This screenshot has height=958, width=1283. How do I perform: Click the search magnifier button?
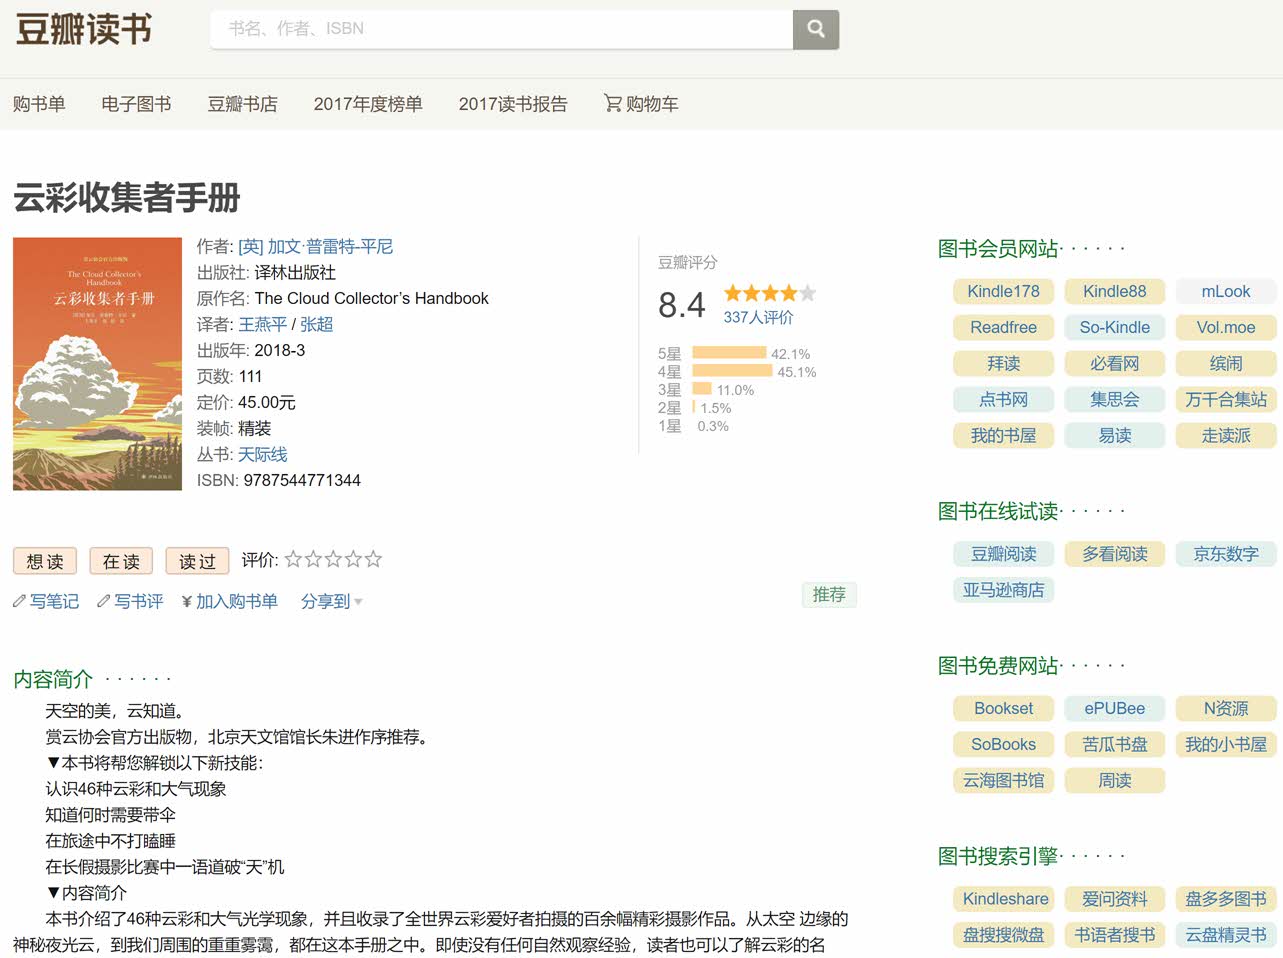(815, 29)
